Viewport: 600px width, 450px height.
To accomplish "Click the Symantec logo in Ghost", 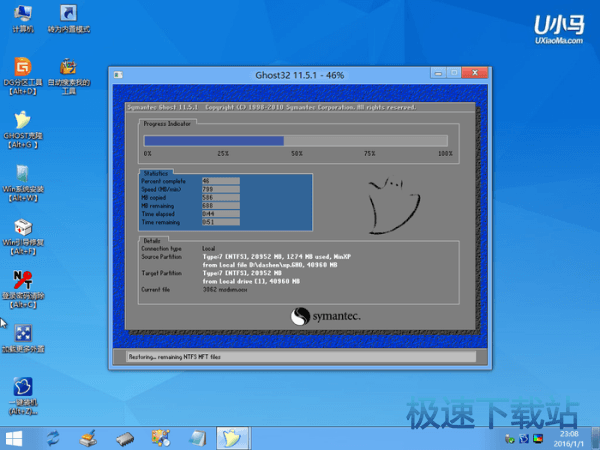I will point(325,316).
